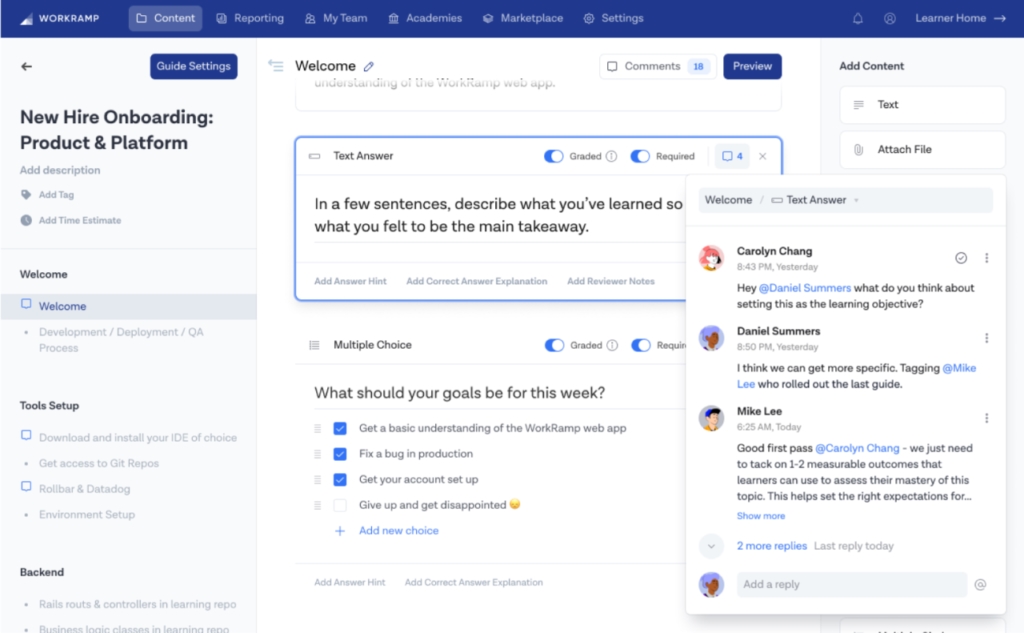Toggle Graded on the Multiple Choice block
1024x633 pixels.
coord(554,345)
